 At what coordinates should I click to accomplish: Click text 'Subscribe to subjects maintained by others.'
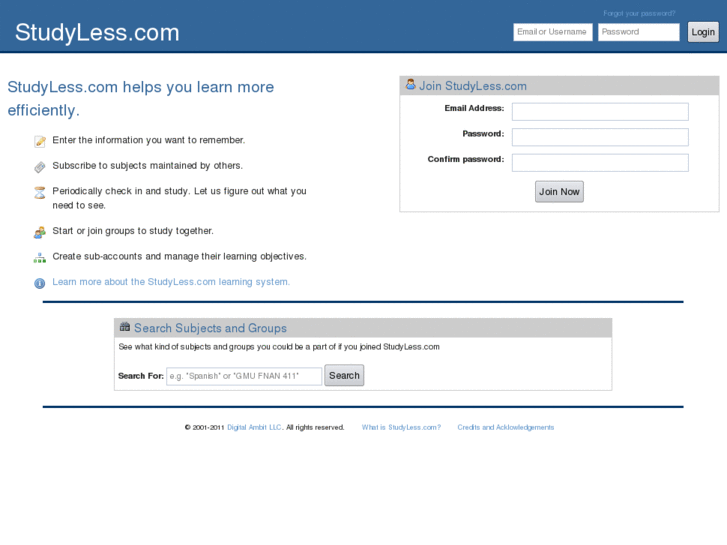[x=147, y=166]
